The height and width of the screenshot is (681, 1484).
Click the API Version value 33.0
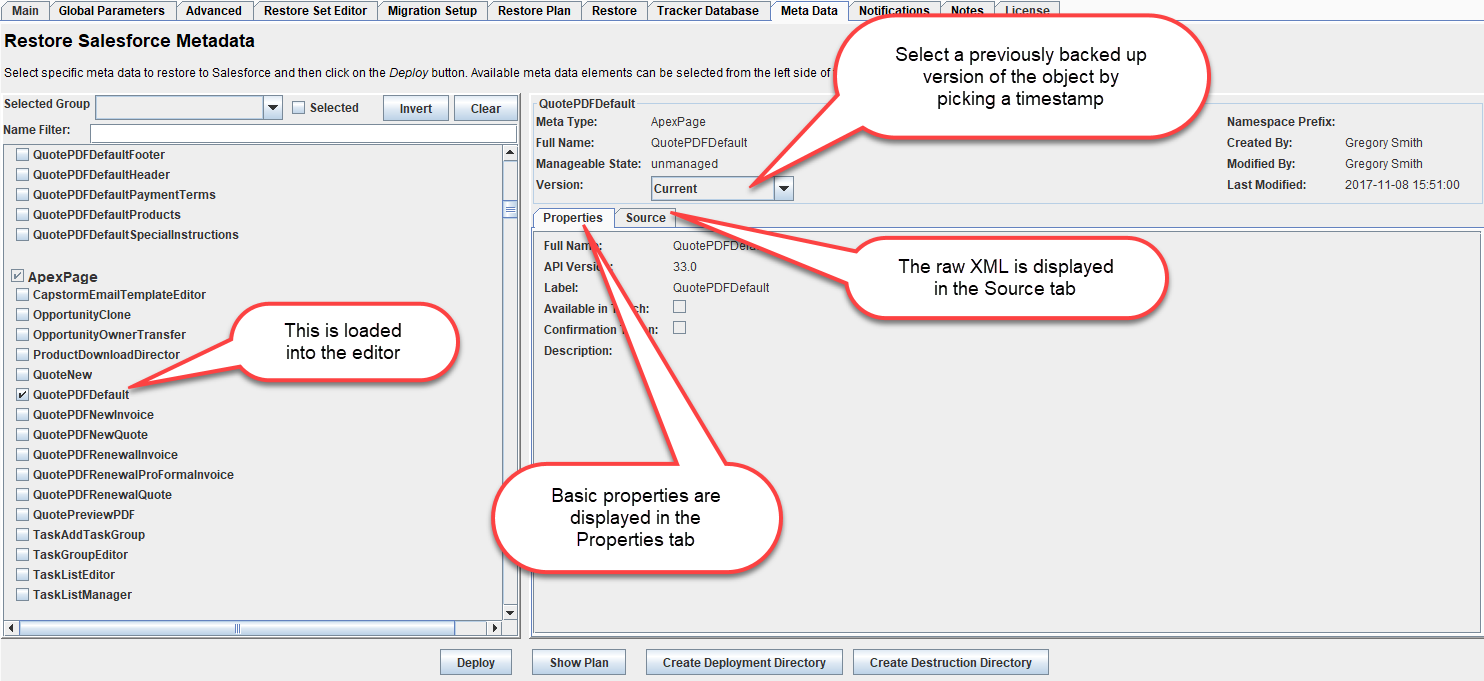coord(685,267)
